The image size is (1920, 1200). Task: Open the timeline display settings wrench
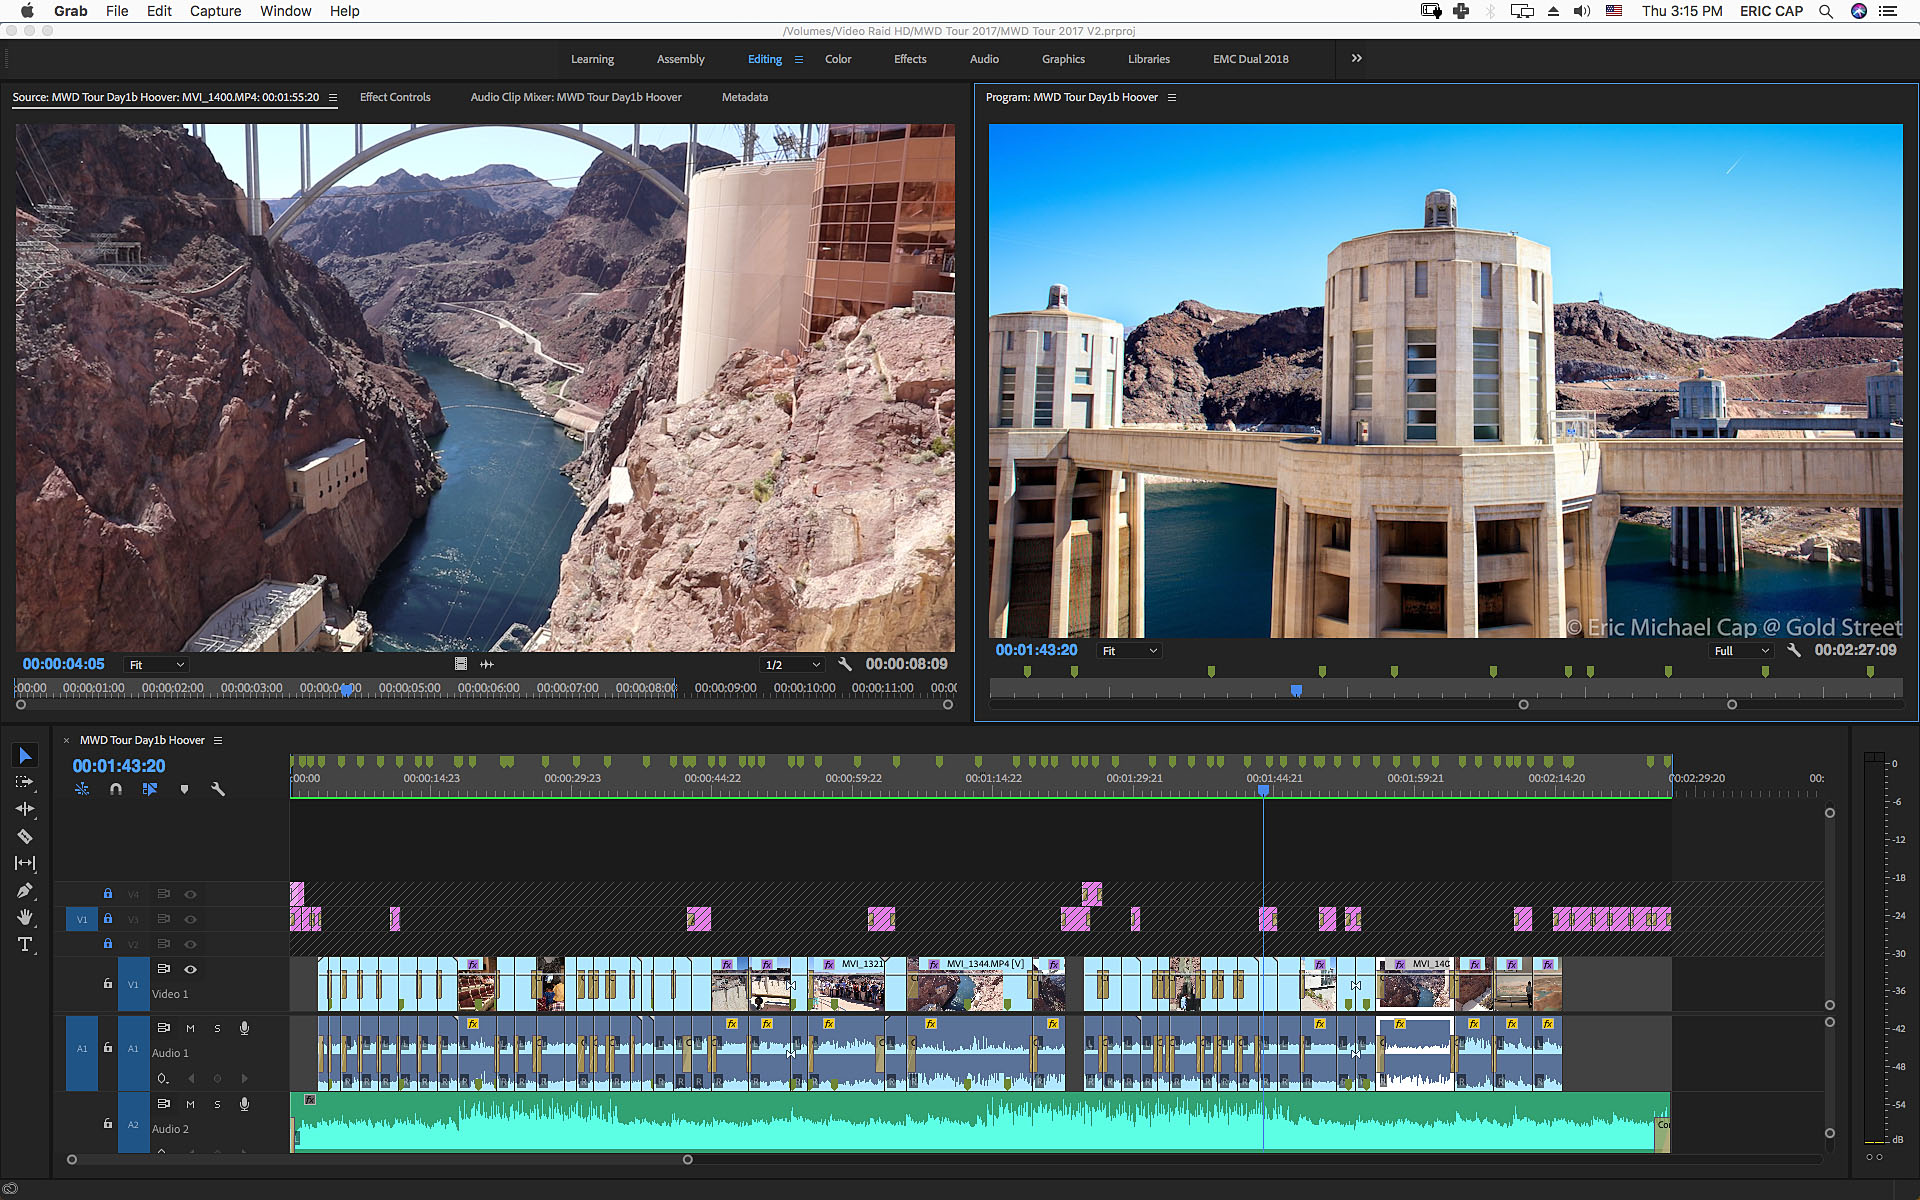click(218, 789)
